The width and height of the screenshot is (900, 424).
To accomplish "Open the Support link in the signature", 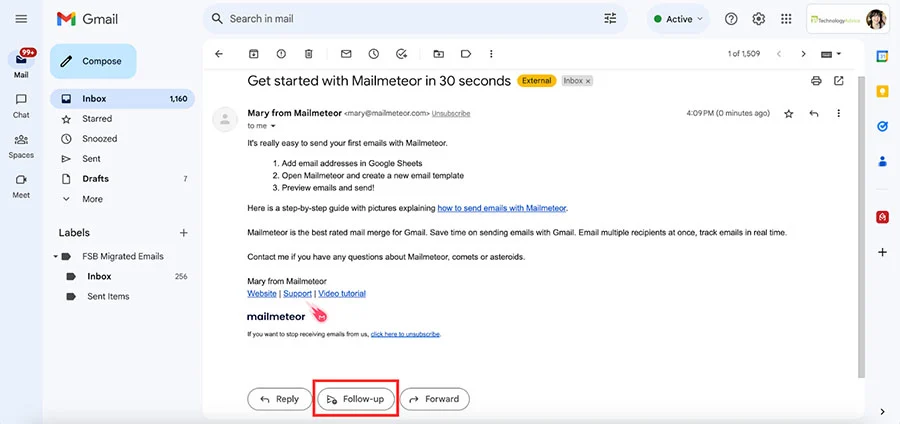I will [x=297, y=294].
